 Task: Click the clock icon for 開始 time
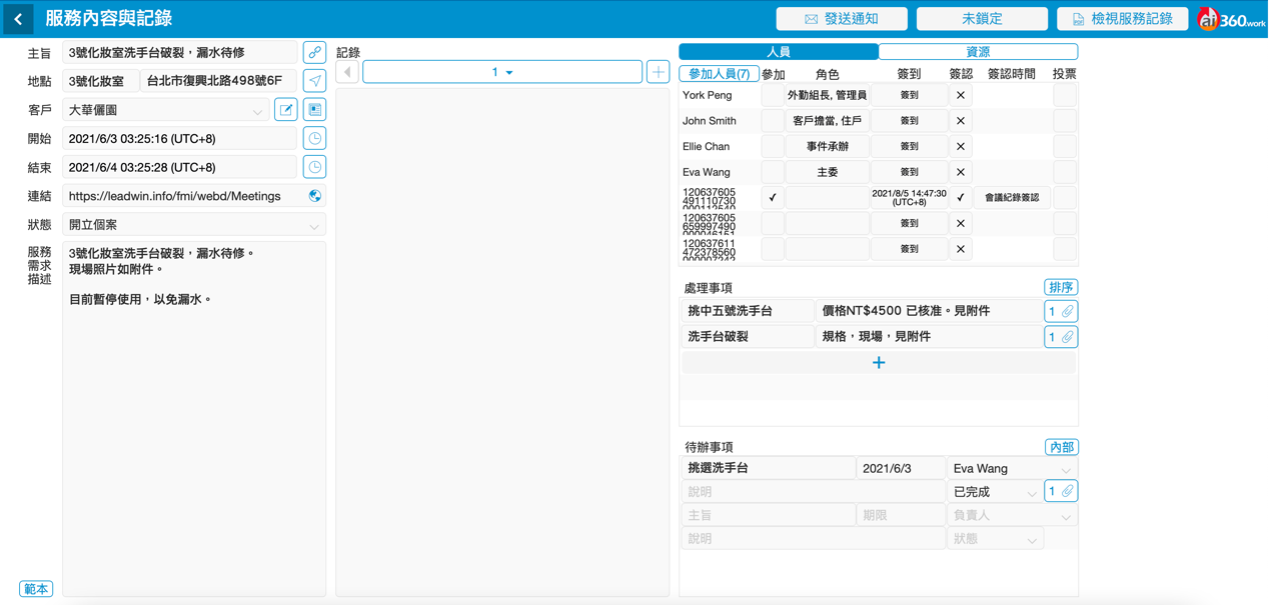click(314, 139)
